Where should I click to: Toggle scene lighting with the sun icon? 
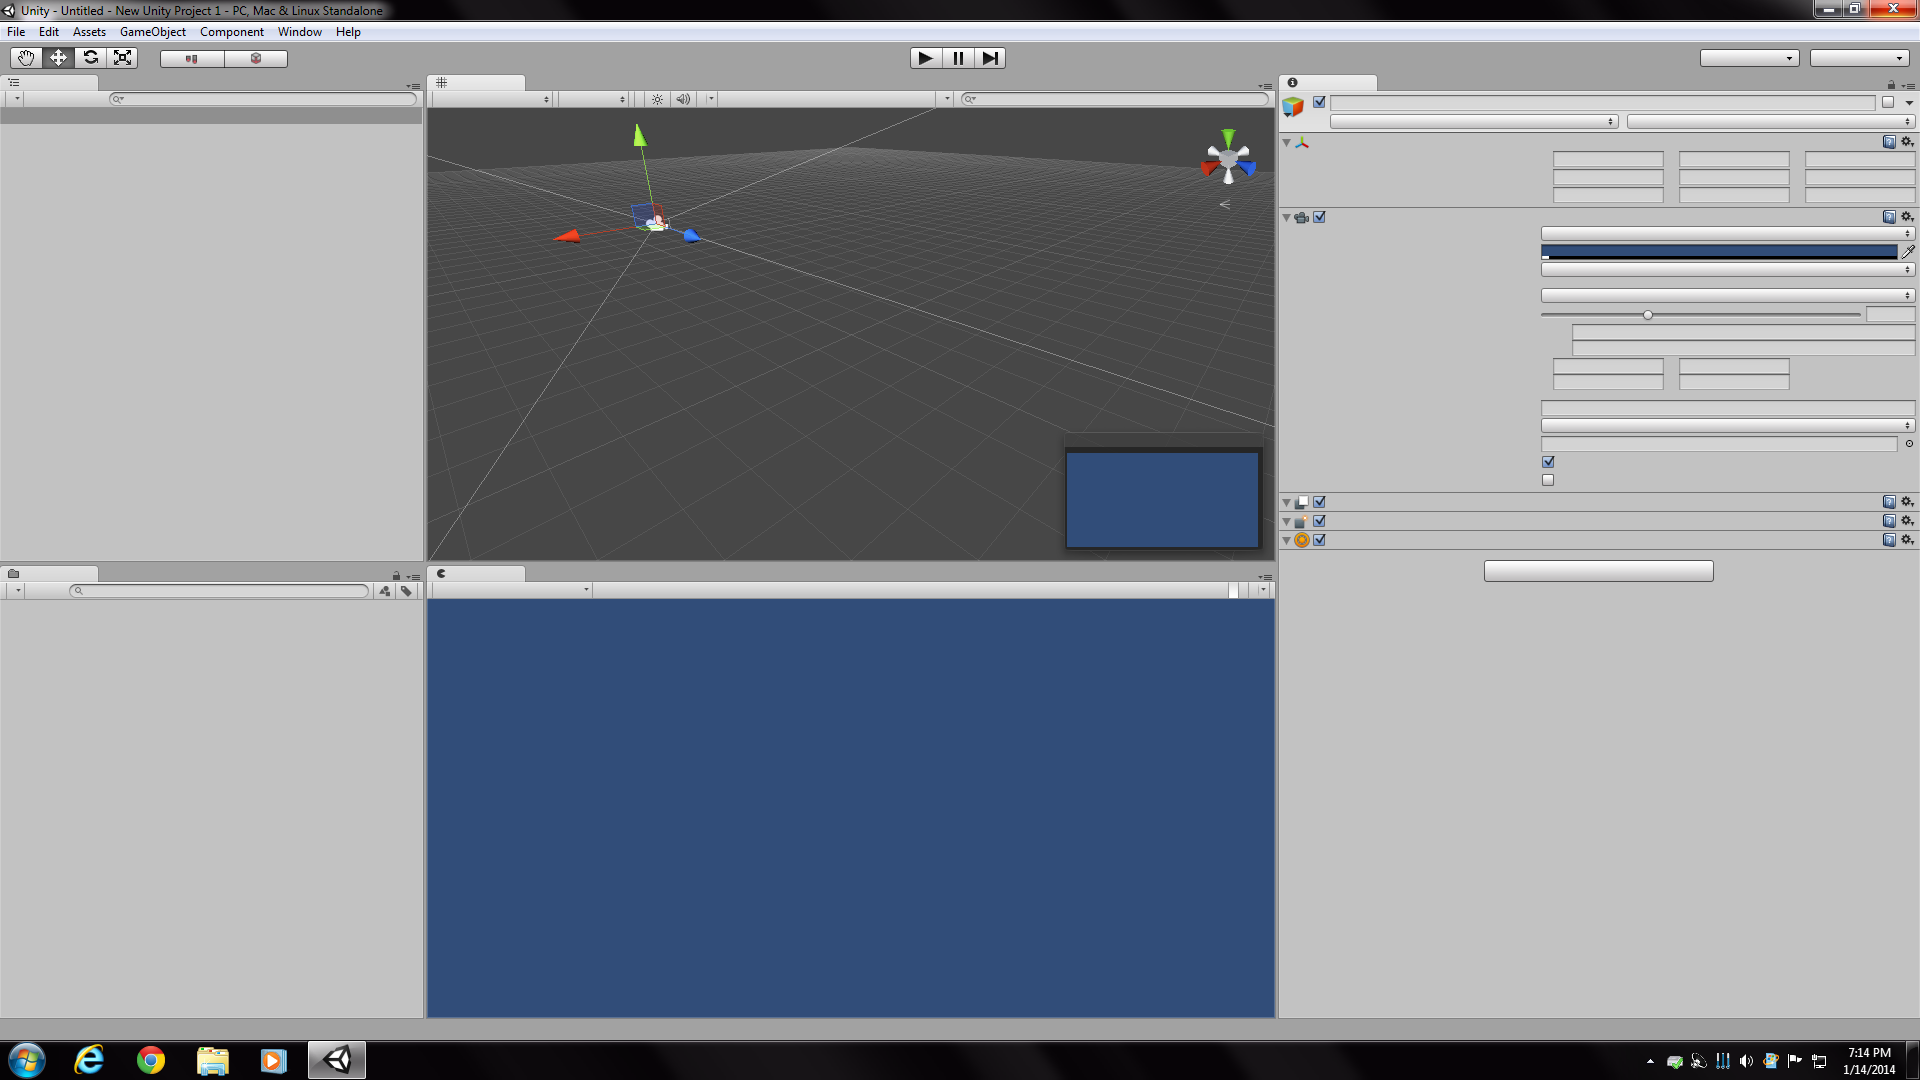pos(656,98)
